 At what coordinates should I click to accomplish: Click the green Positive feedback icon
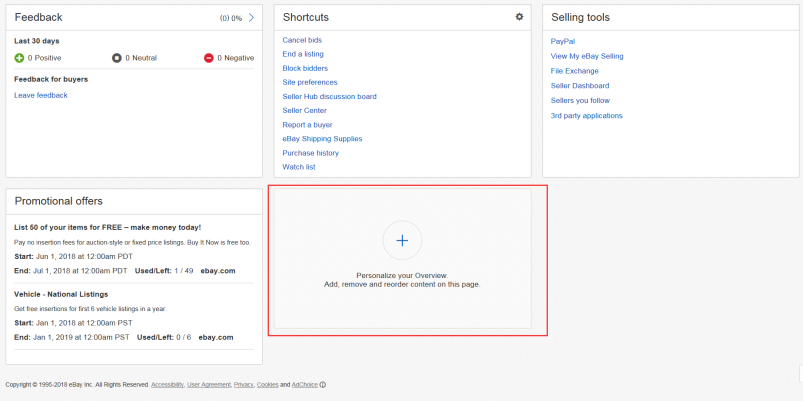point(20,58)
